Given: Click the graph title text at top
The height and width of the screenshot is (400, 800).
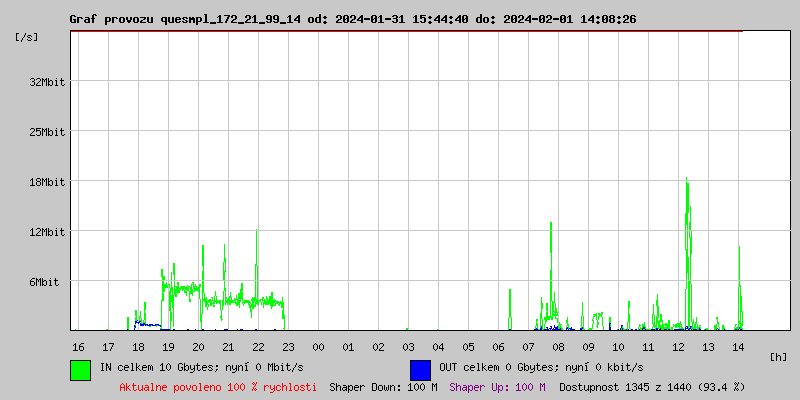Looking at the screenshot, I should (x=352, y=19).
